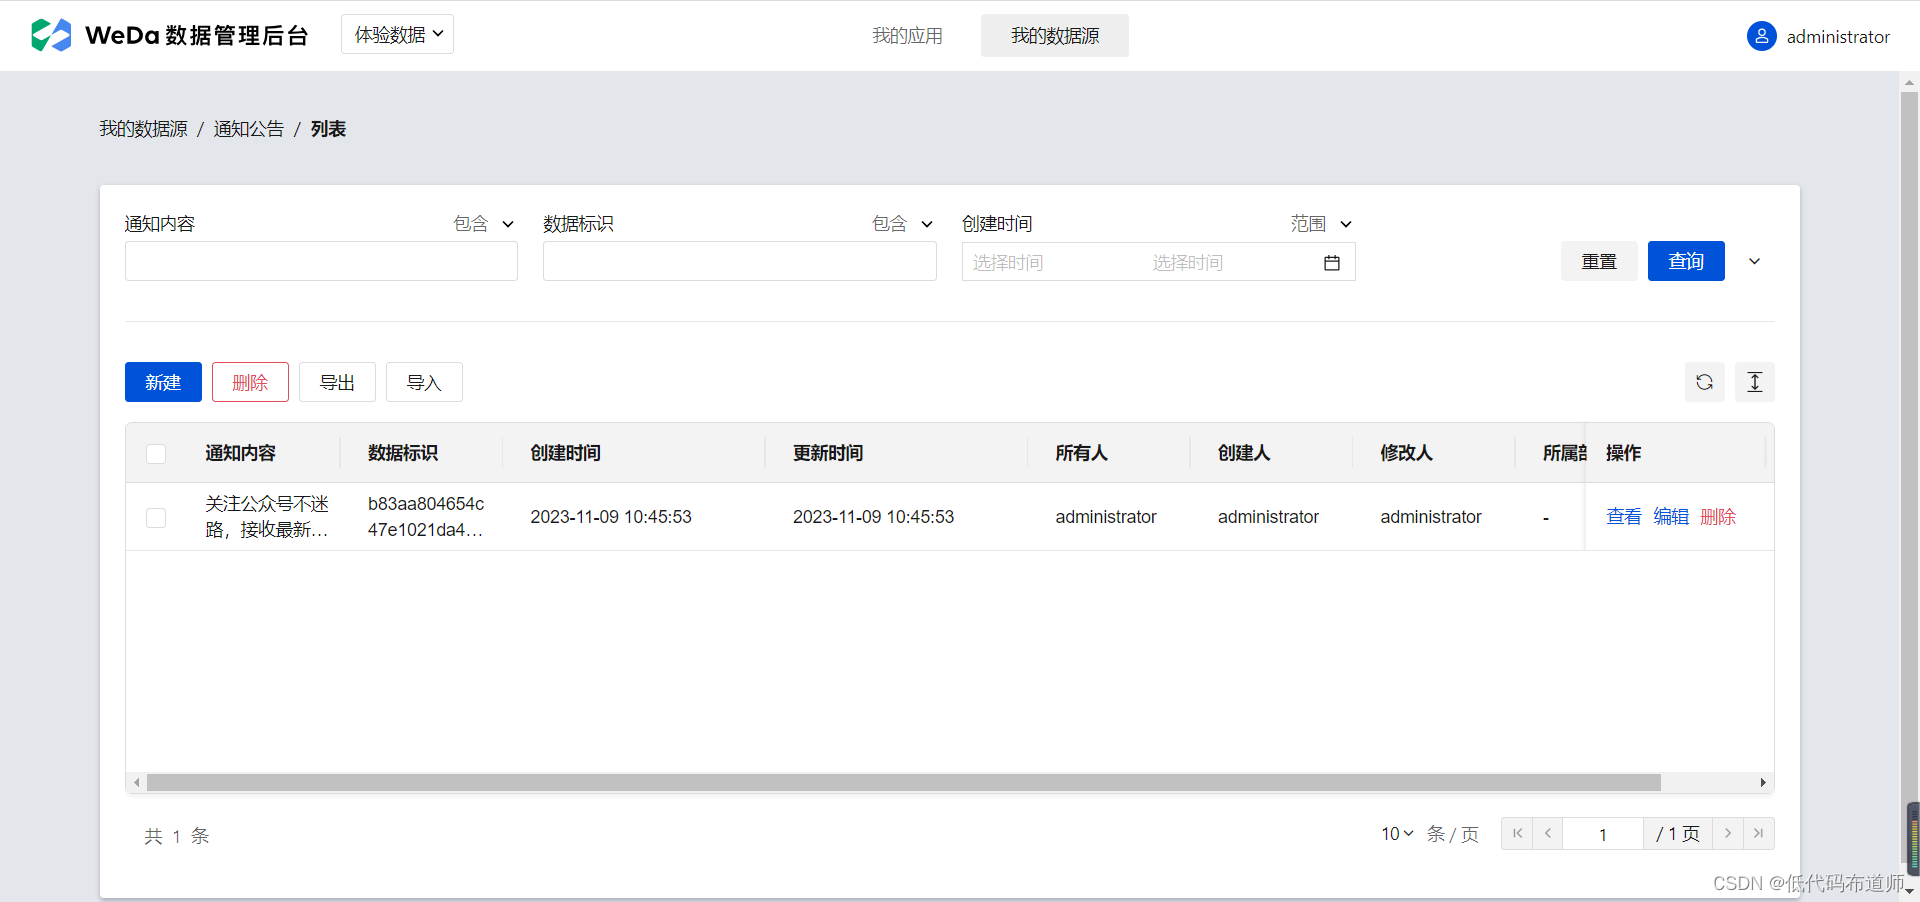Click 编辑 link in the table row

click(x=1671, y=517)
